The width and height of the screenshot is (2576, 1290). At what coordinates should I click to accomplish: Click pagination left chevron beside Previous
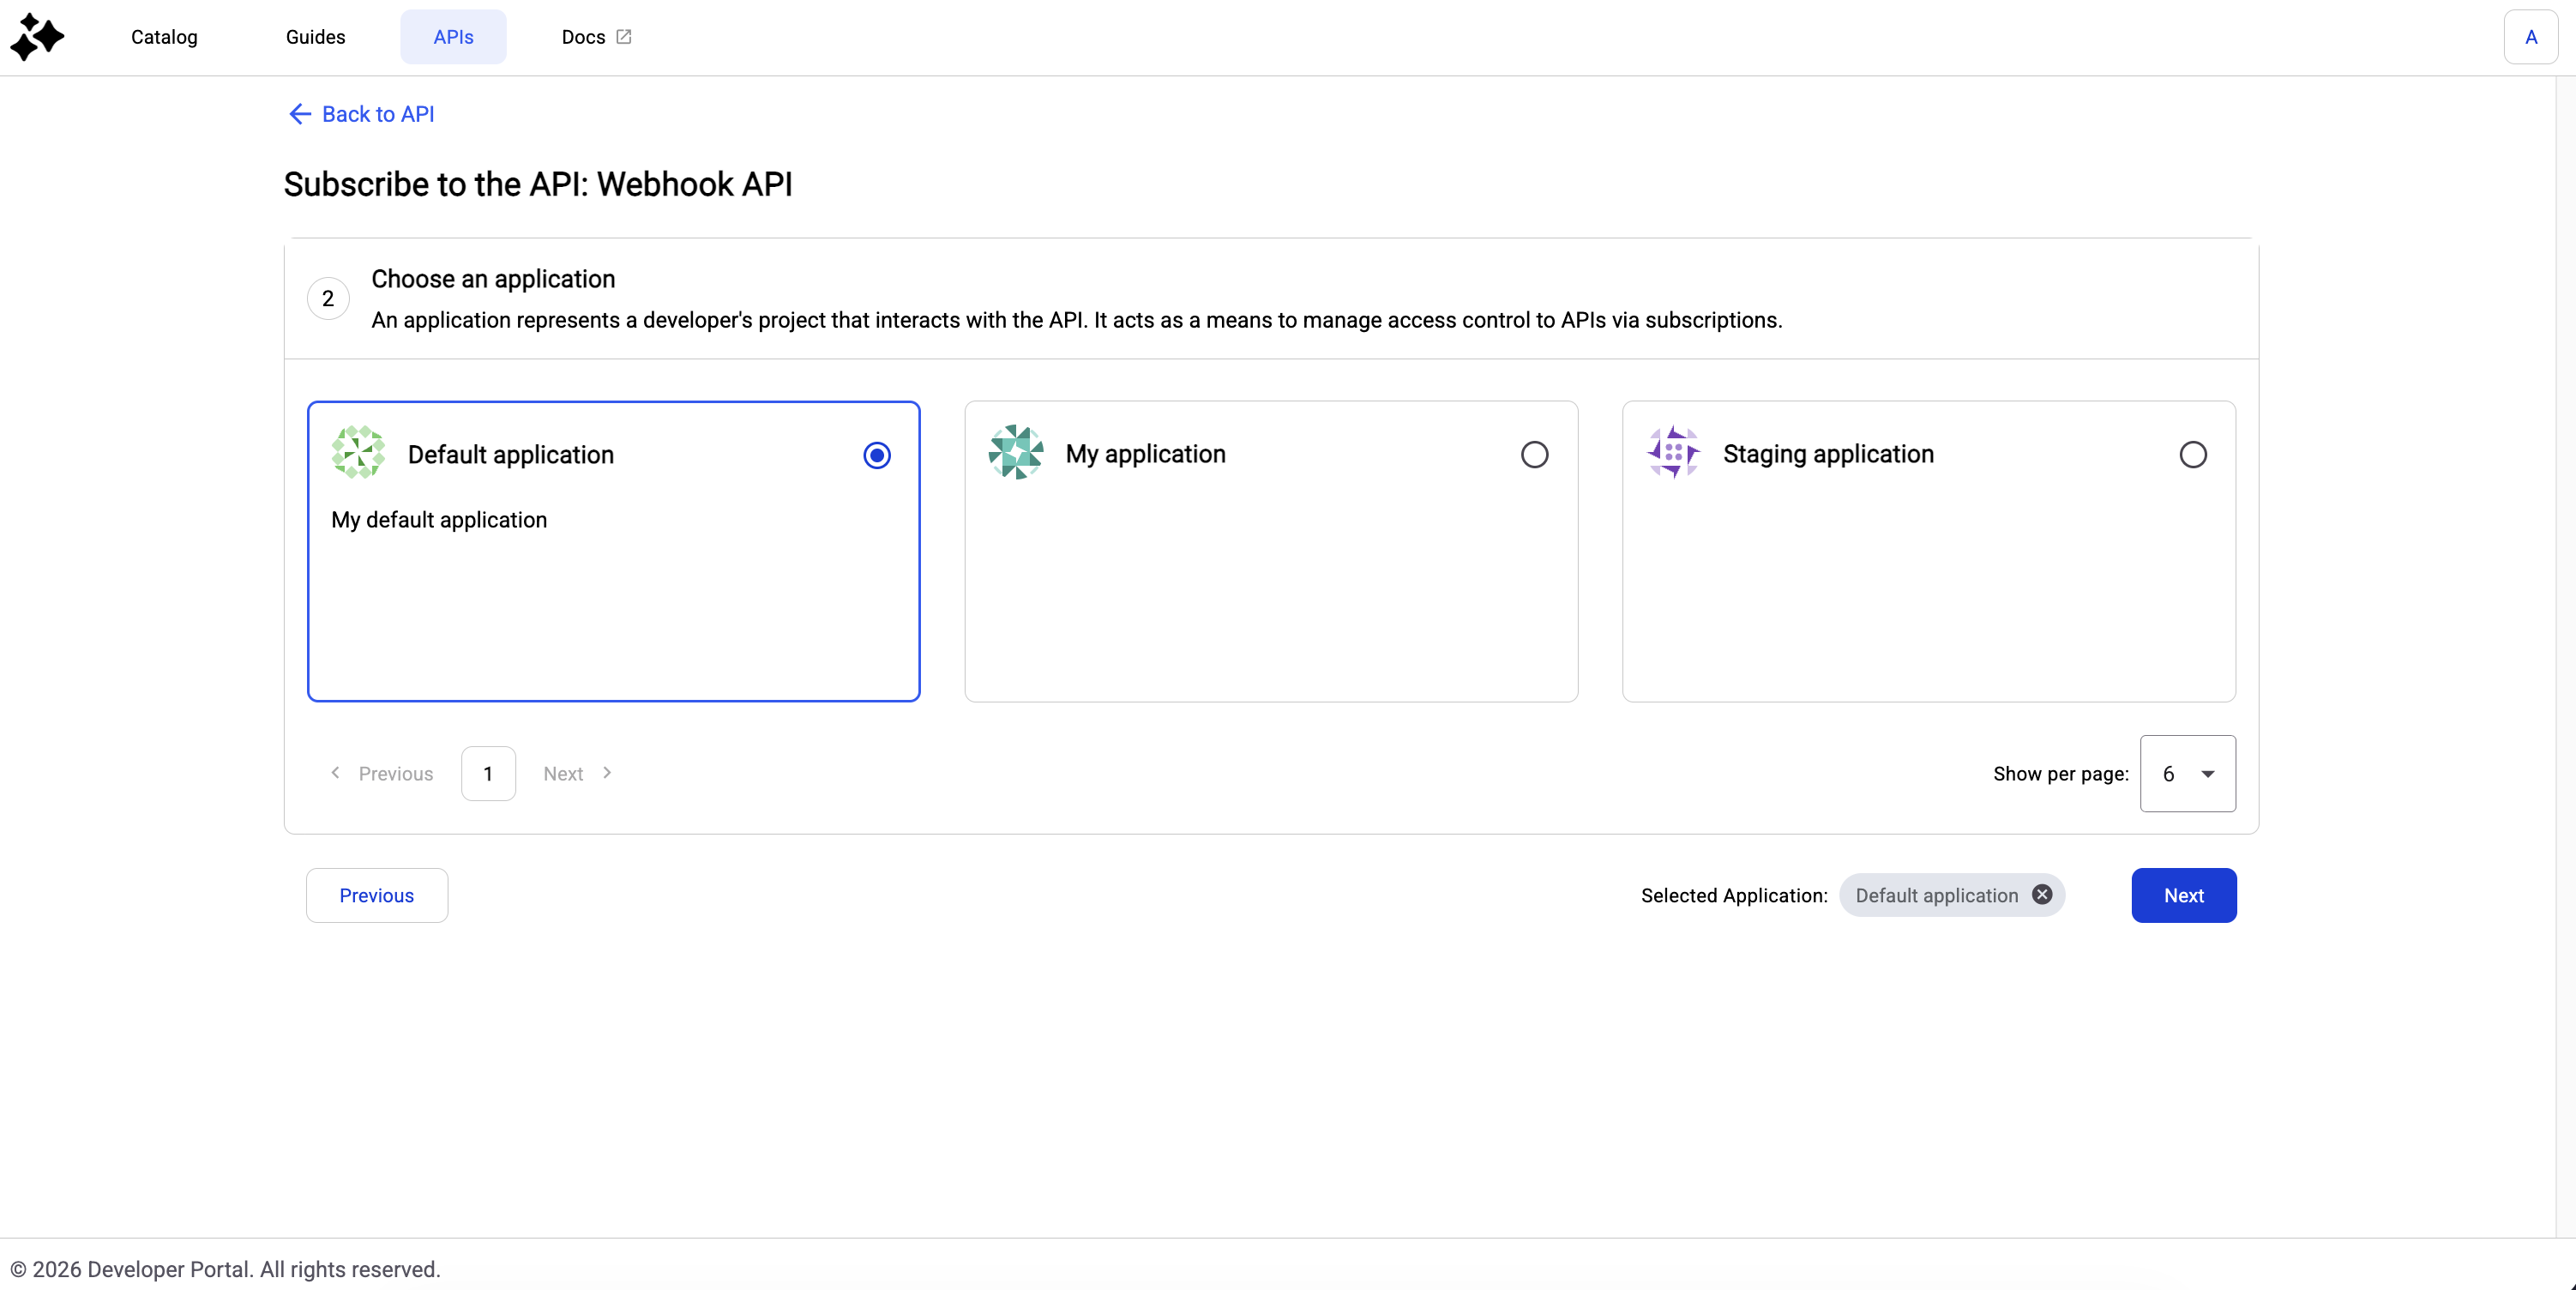click(x=336, y=773)
